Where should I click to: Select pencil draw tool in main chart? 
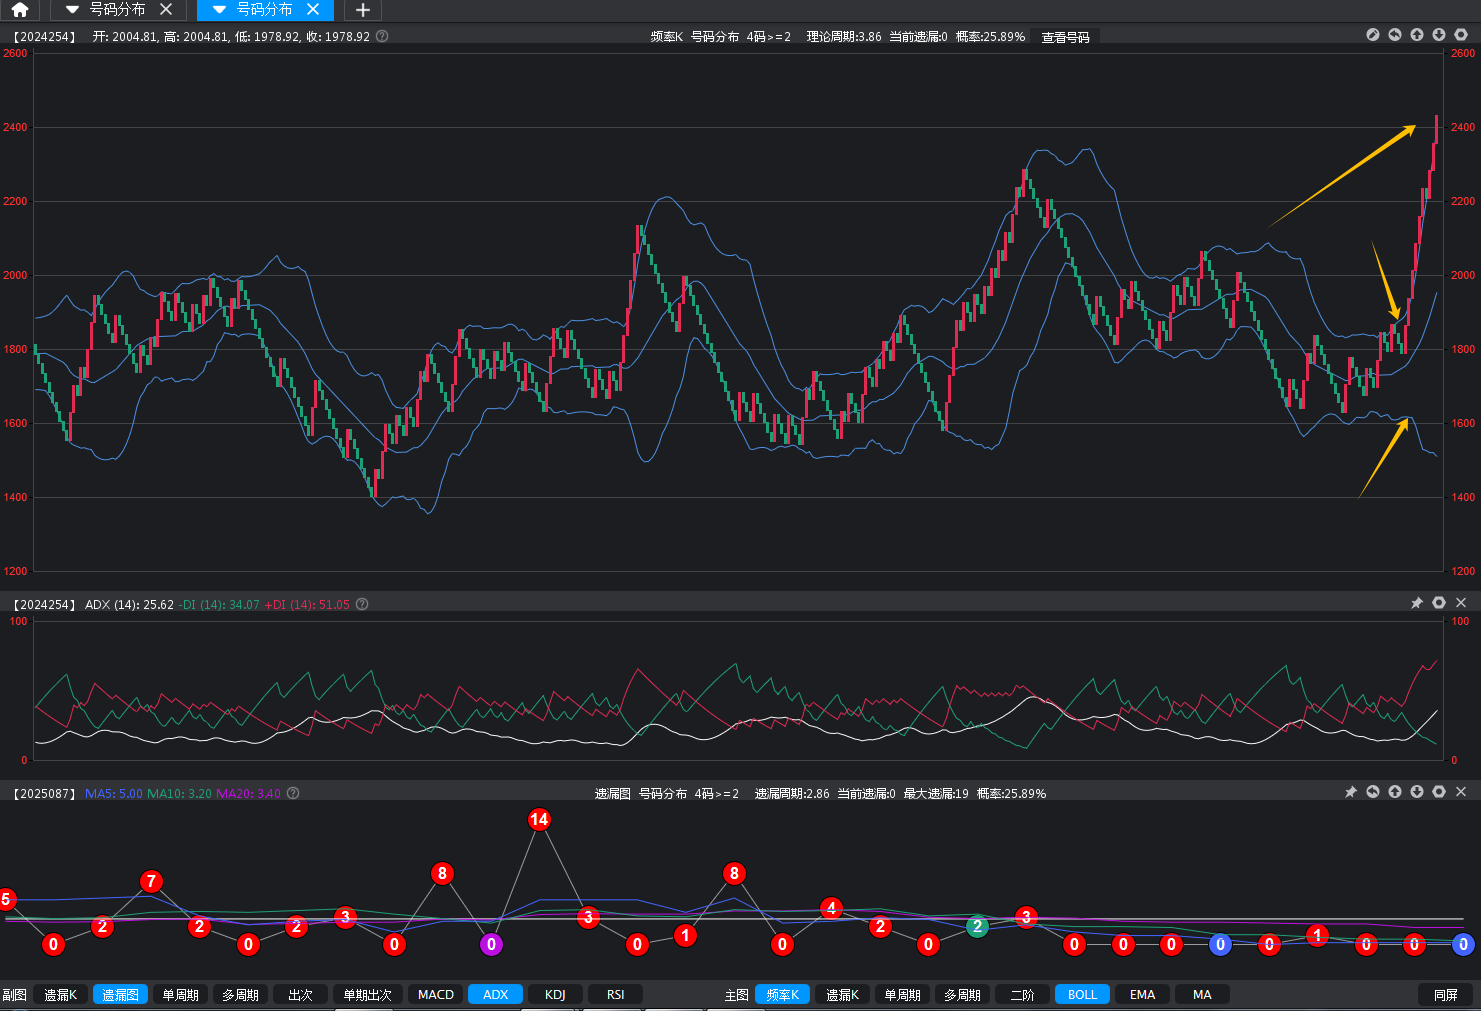(x=1373, y=34)
